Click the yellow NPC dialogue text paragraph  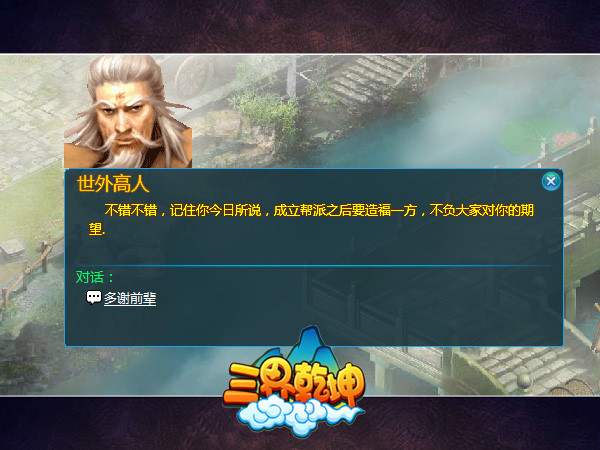[x=311, y=219]
